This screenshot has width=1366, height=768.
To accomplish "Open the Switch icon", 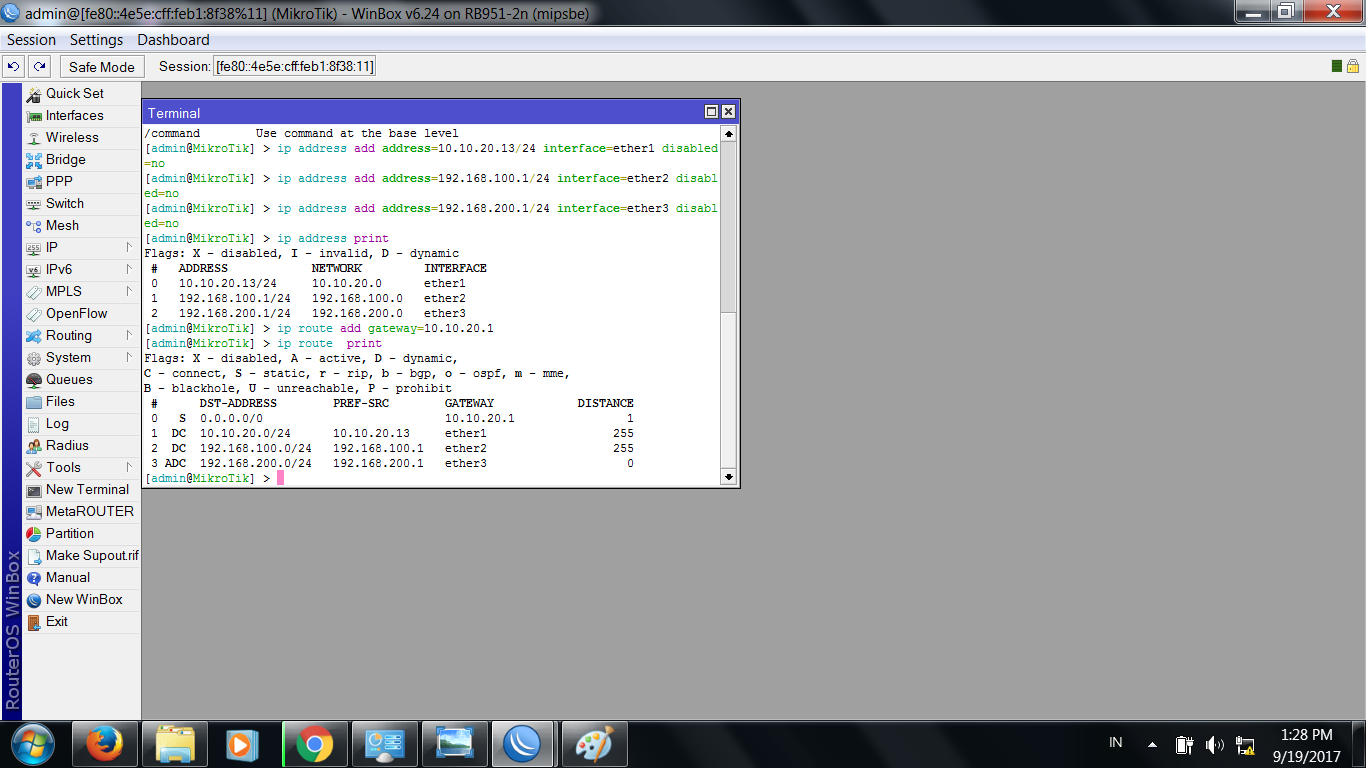I will pyautogui.click(x=34, y=203).
